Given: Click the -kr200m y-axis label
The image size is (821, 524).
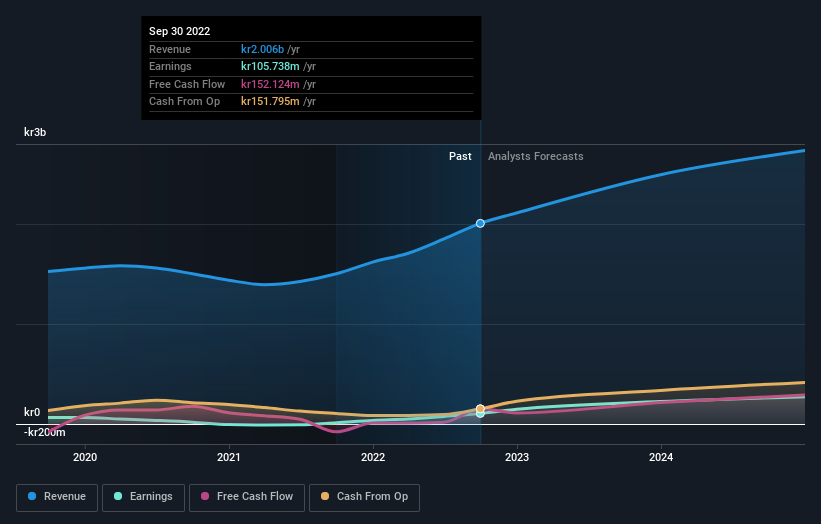Looking at the screenshot, I should (x=45, y=432).
